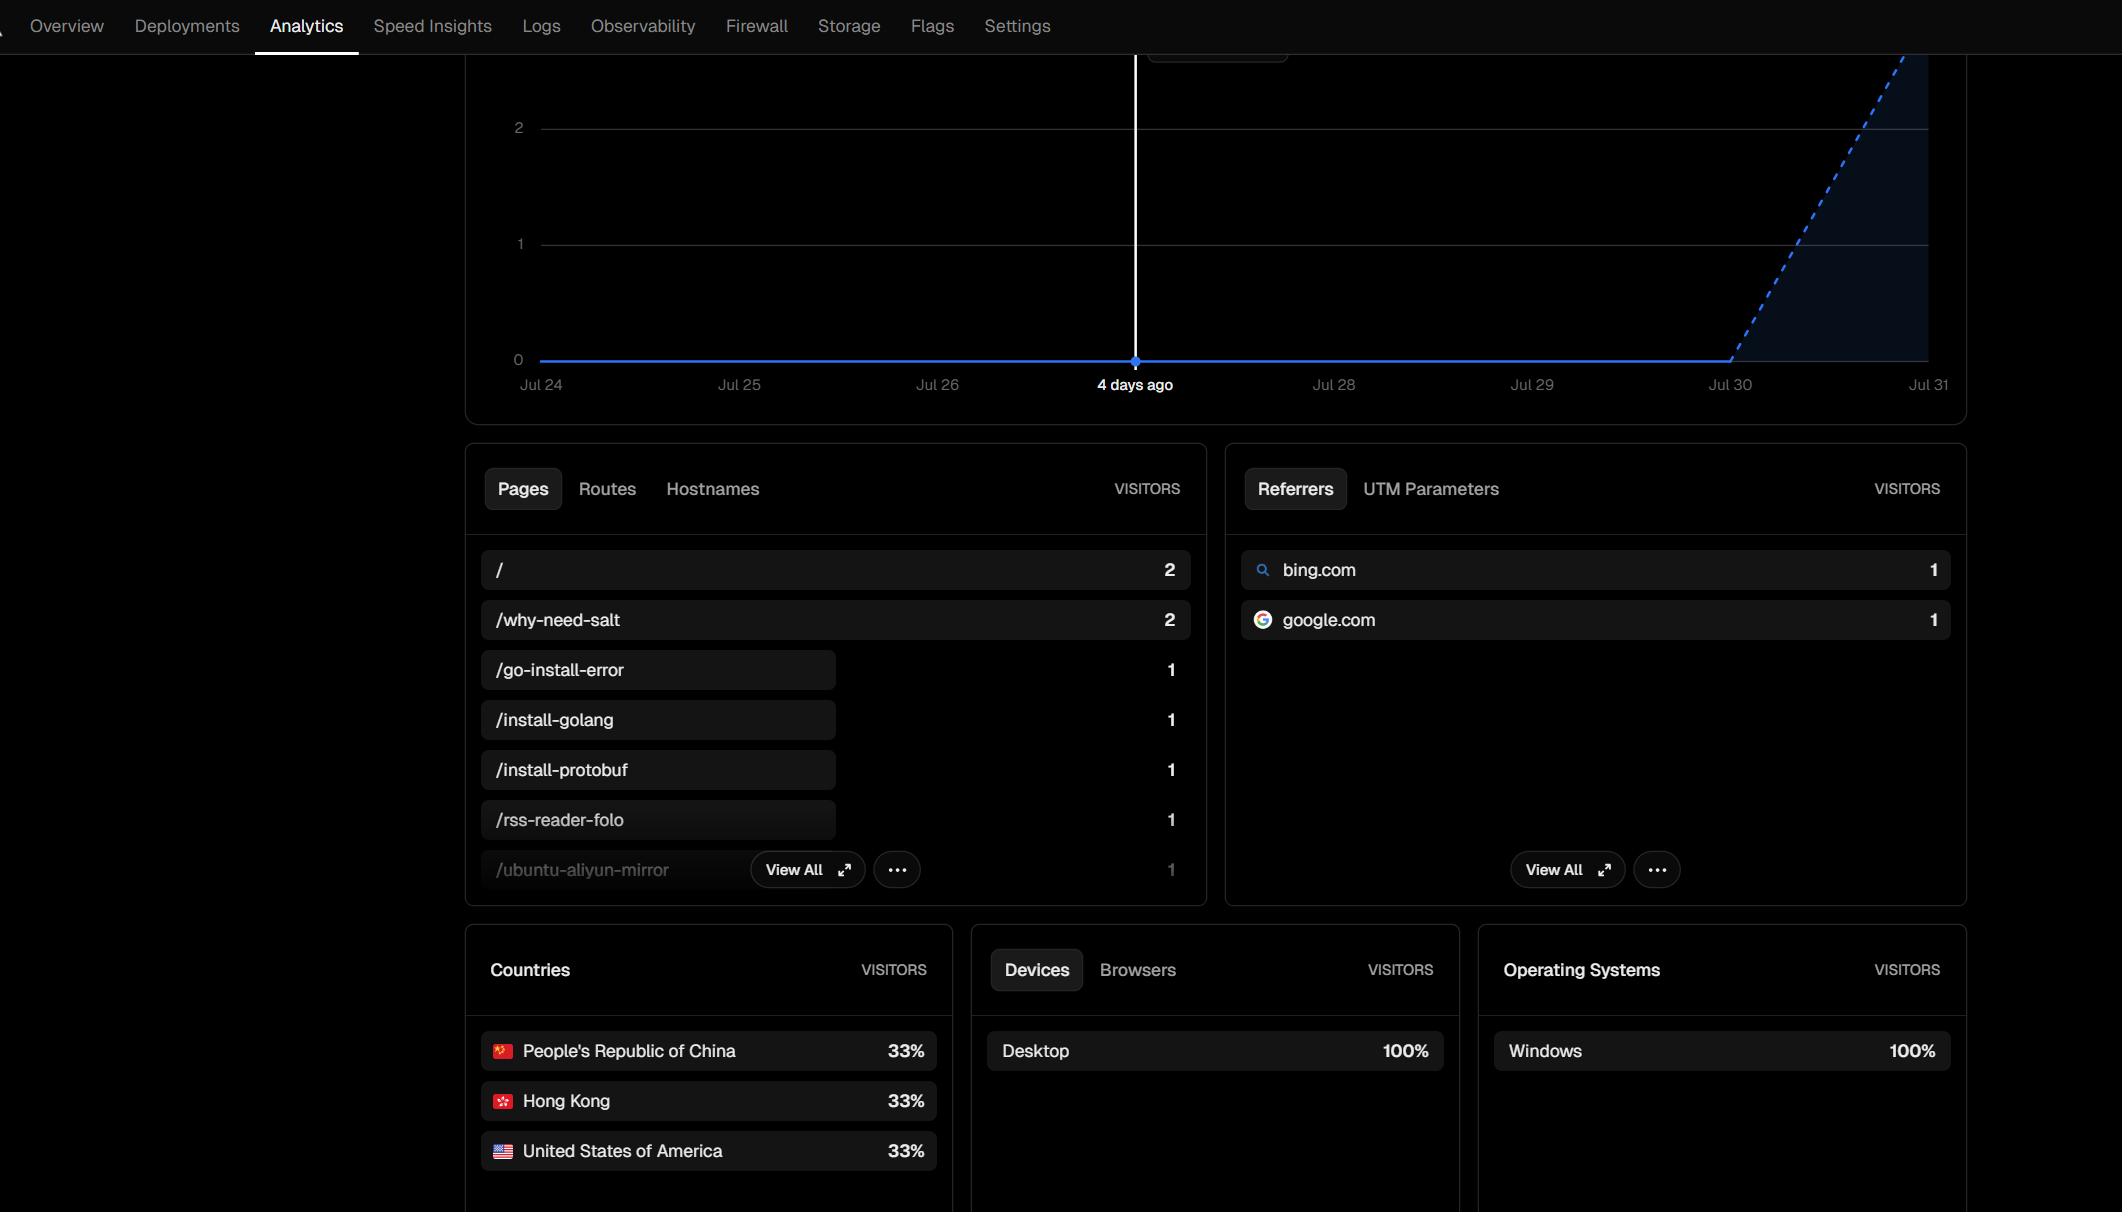Filter by People's Republic of China
Viewport: 2122px width, 1212px height.
click(709, 1051)
